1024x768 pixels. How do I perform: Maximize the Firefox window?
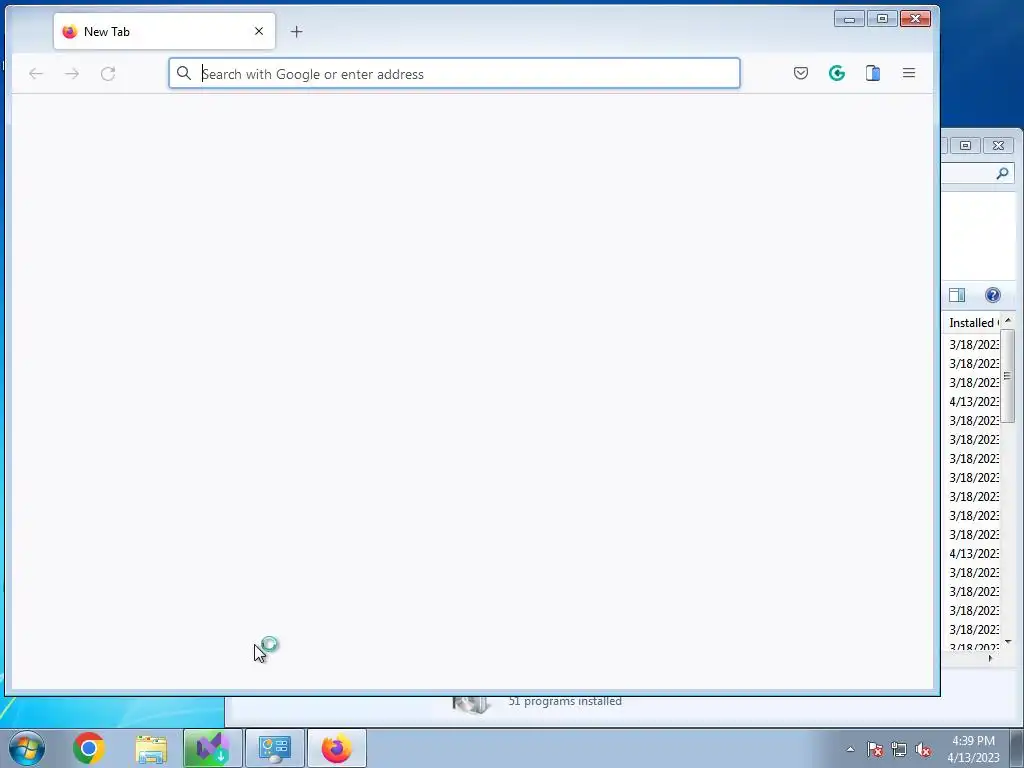point(882,19)
